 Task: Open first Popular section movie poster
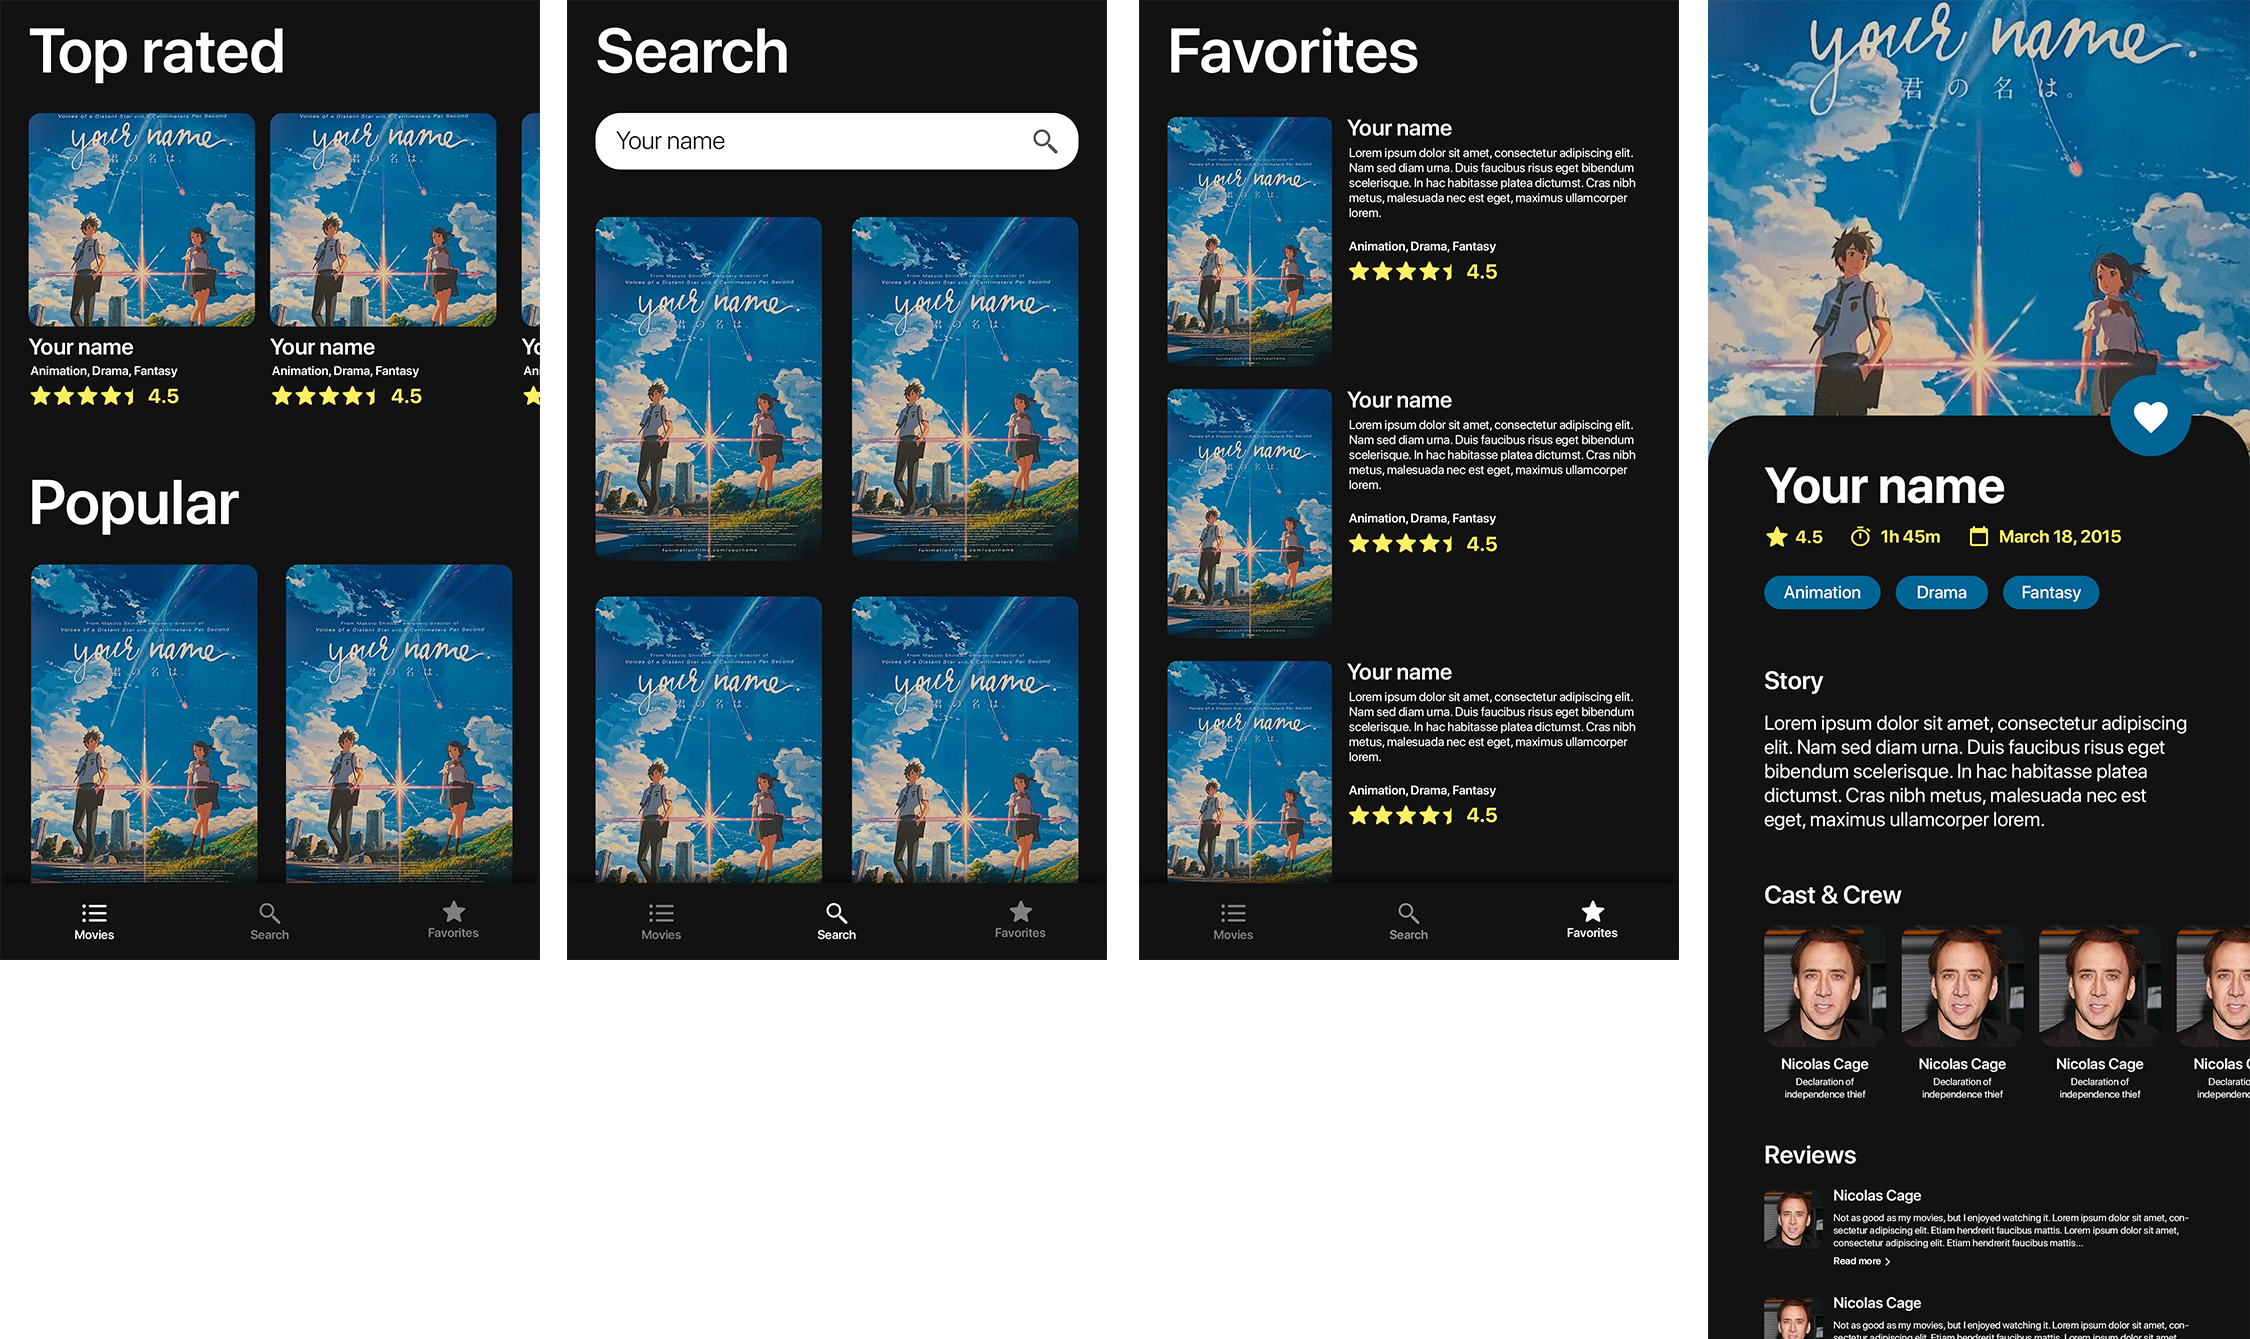click(x=144, y=722)
